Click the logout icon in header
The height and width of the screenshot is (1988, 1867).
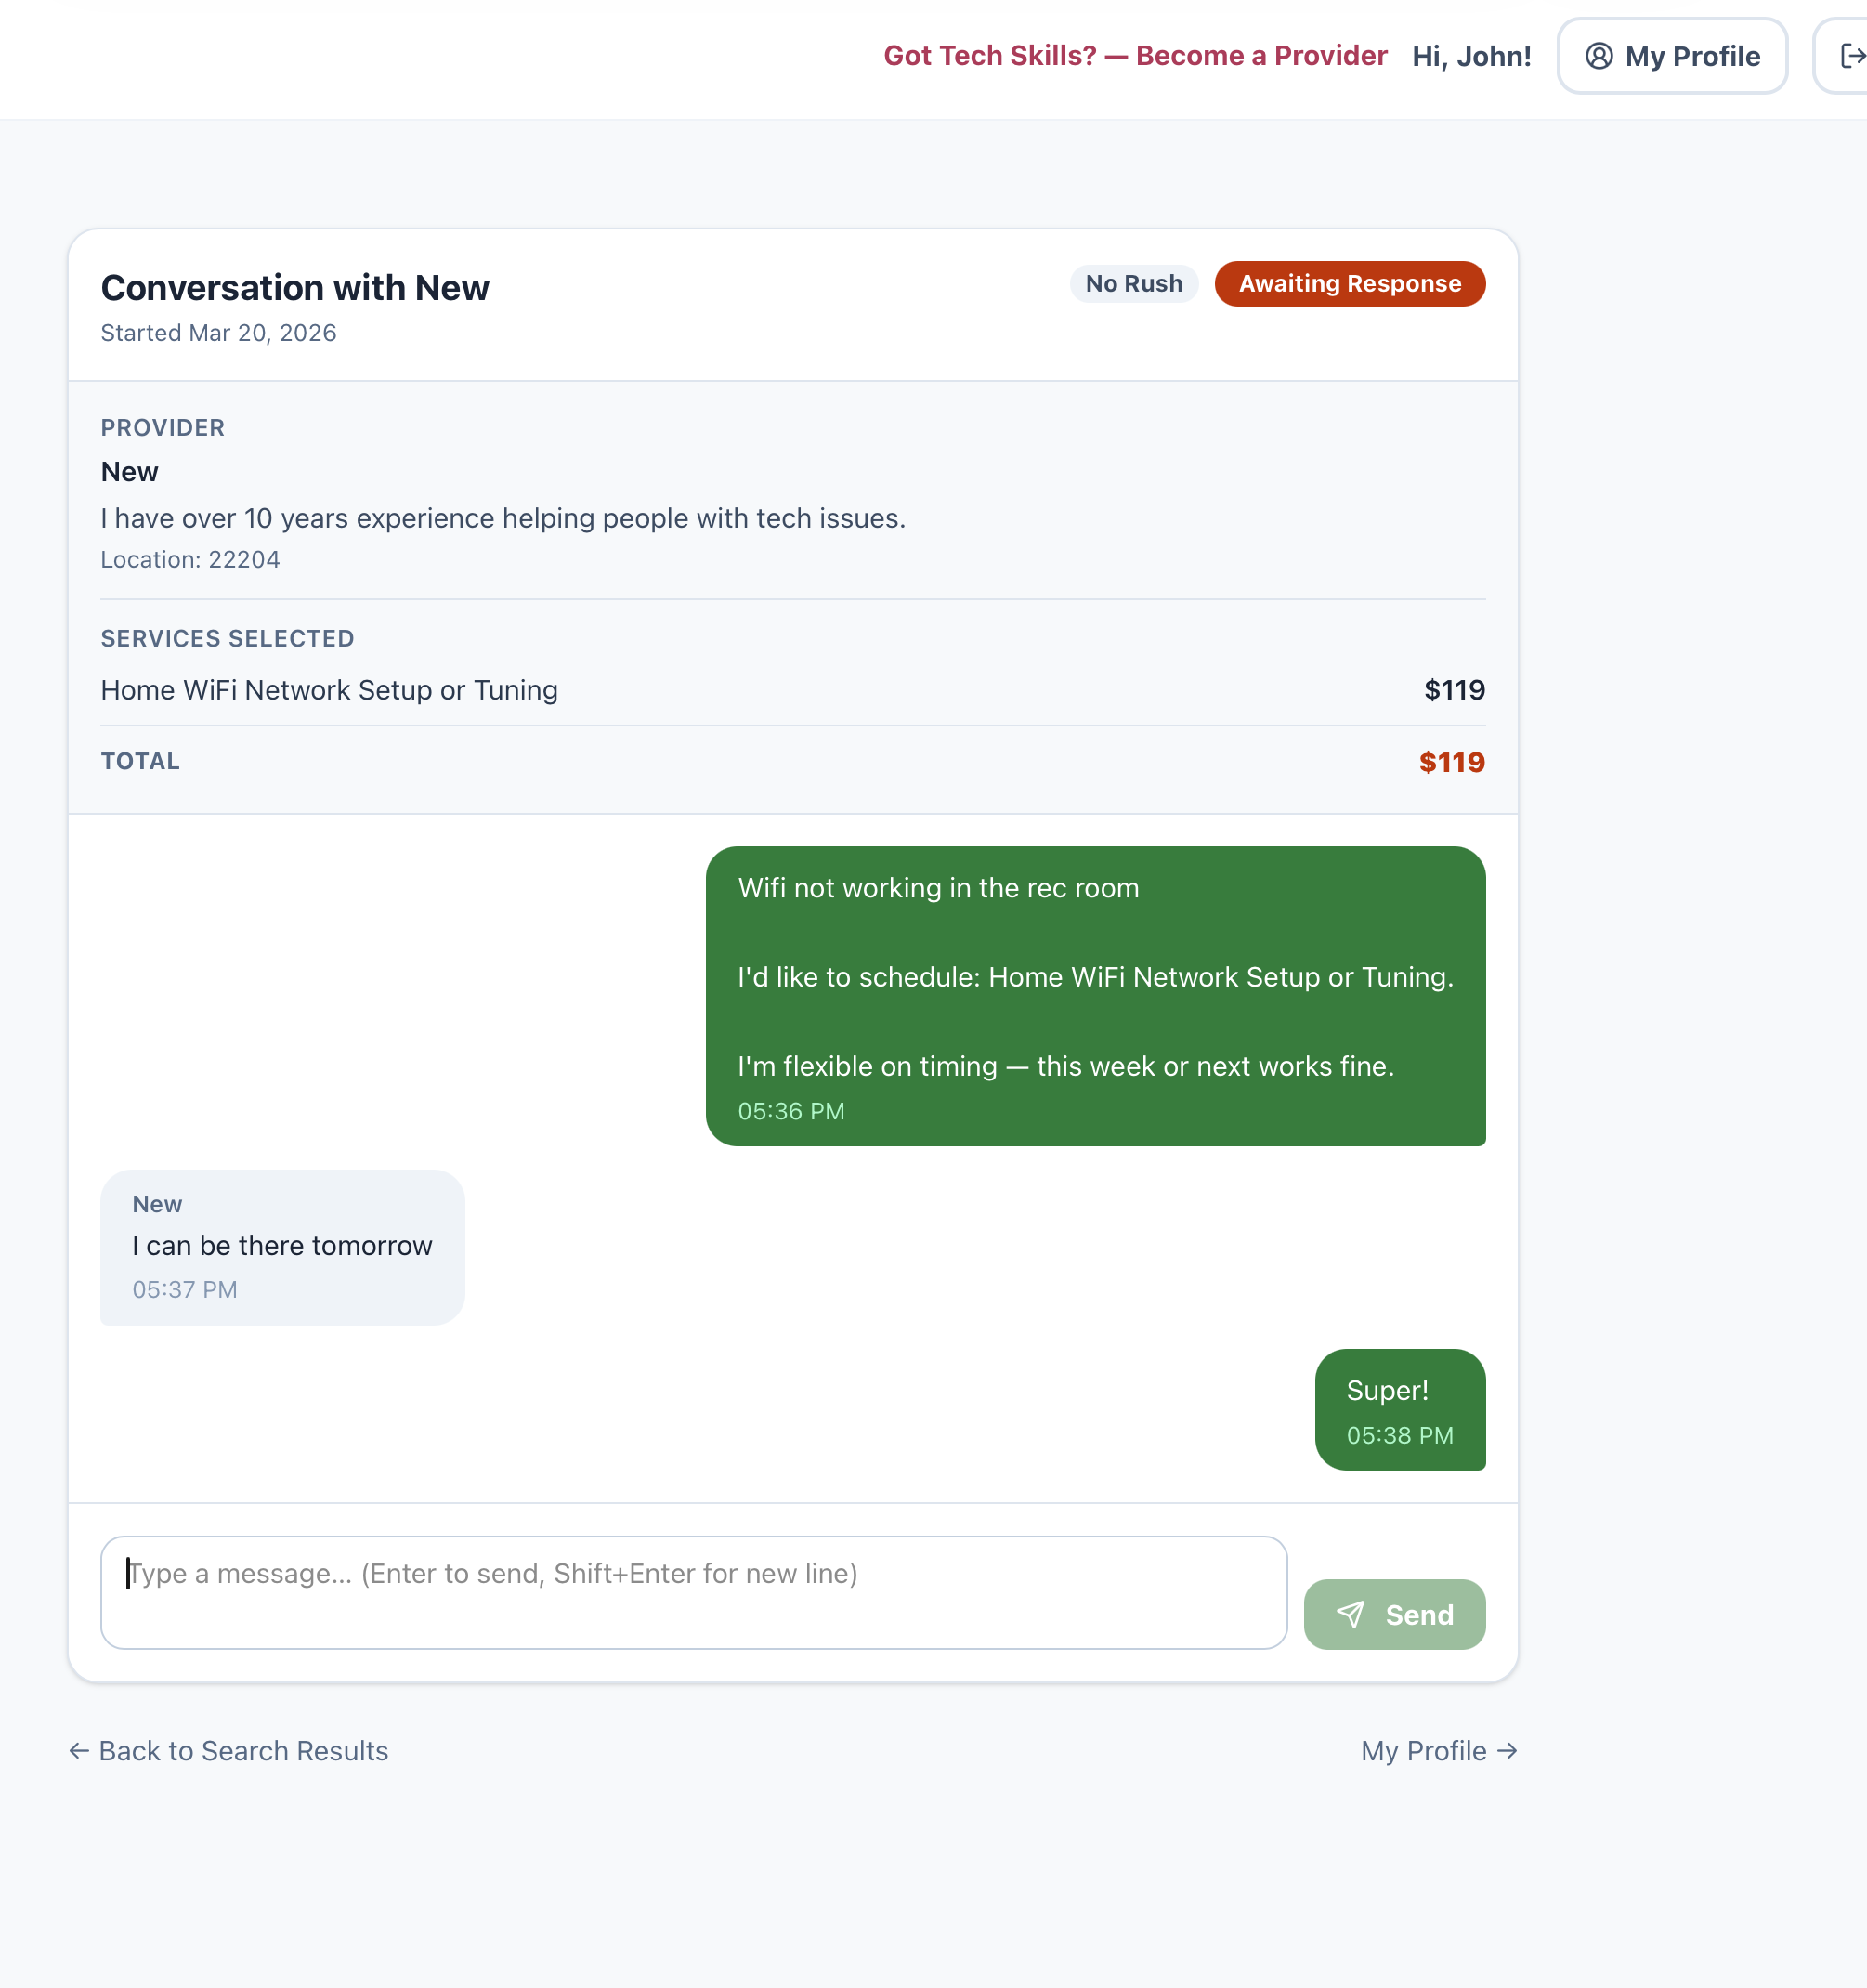(x=1851, y=56)
